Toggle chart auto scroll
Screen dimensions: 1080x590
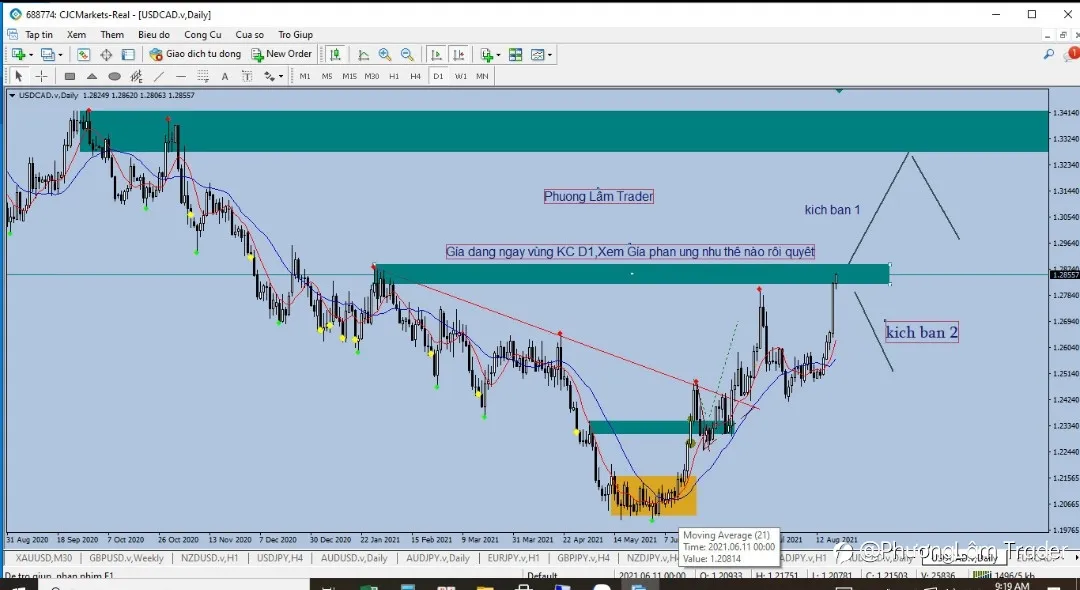point(436,54)
